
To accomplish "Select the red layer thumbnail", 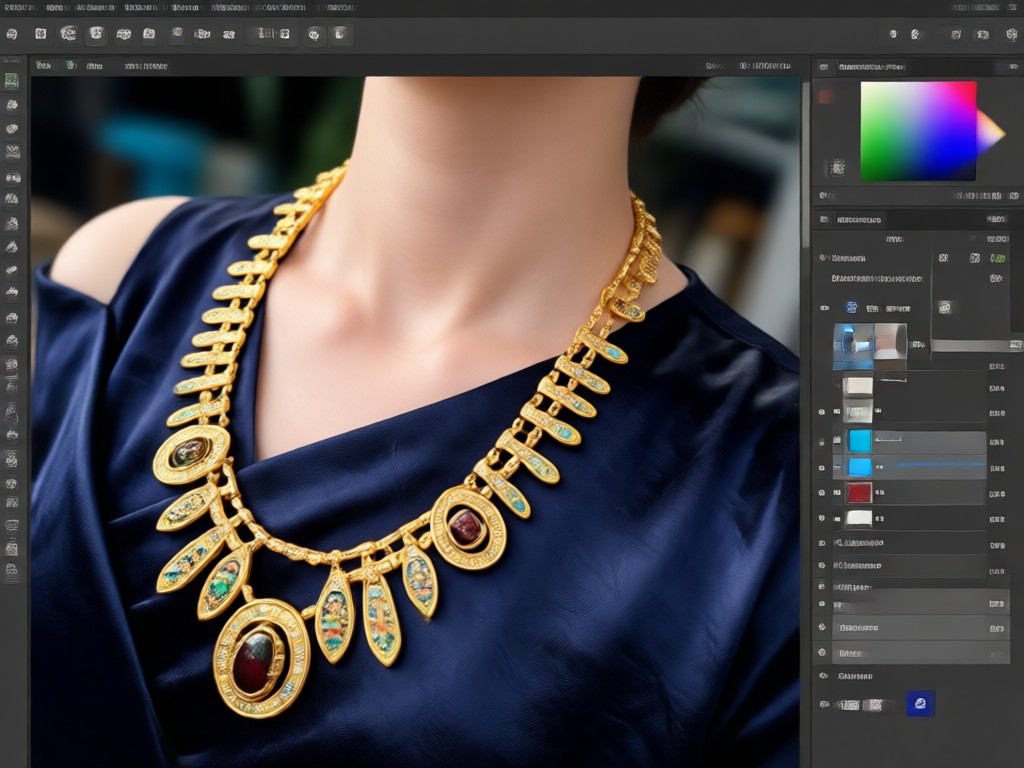I will [859, 492].
